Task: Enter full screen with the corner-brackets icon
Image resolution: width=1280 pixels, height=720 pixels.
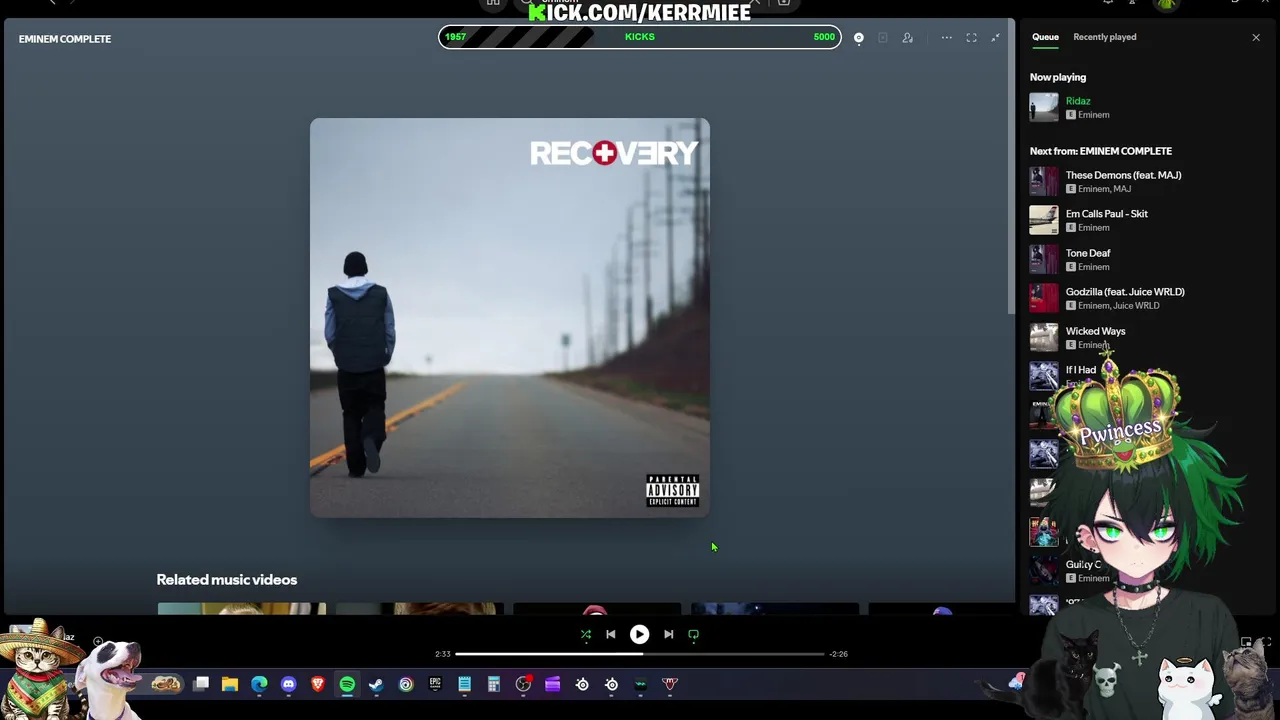Action: click(x=971, y=38)
